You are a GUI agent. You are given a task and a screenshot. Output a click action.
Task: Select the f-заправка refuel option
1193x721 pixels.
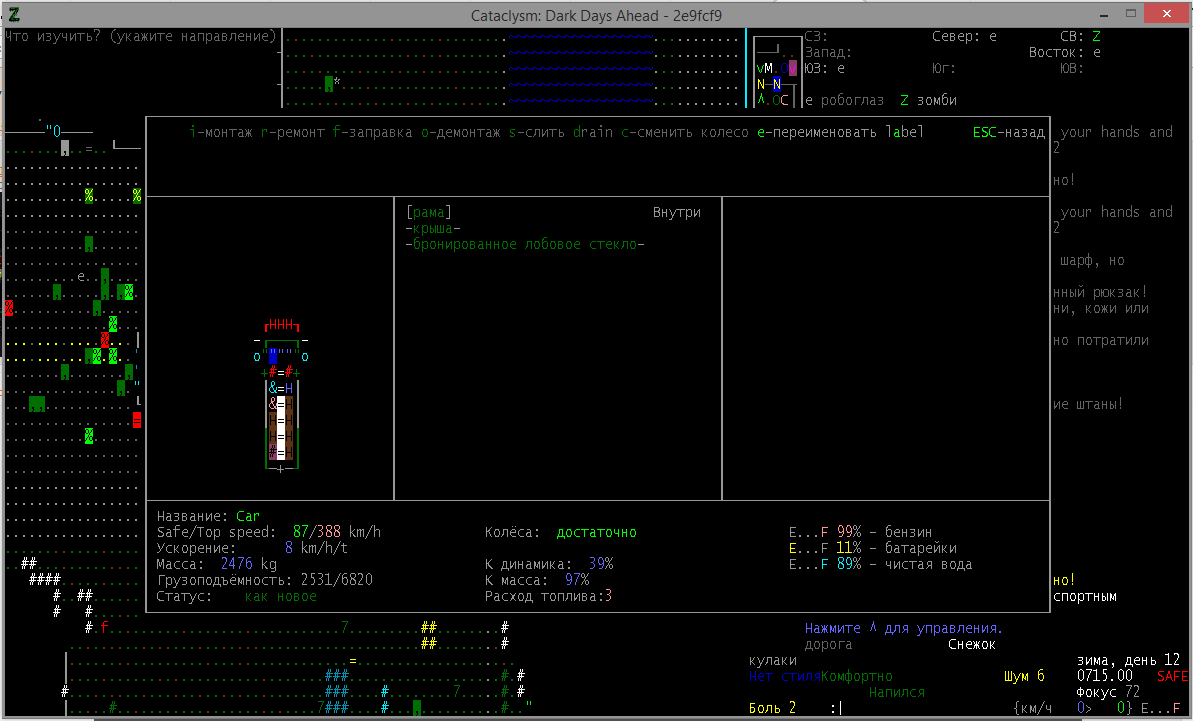point(373,132)
